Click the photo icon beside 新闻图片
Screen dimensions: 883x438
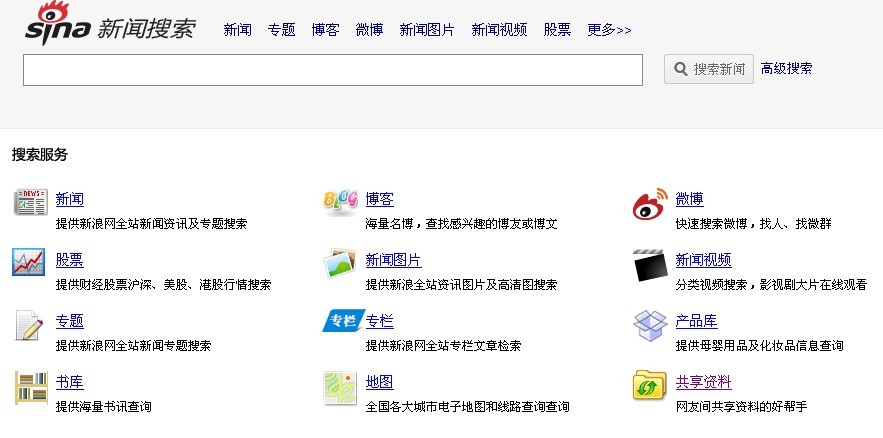tap(340, 263)
